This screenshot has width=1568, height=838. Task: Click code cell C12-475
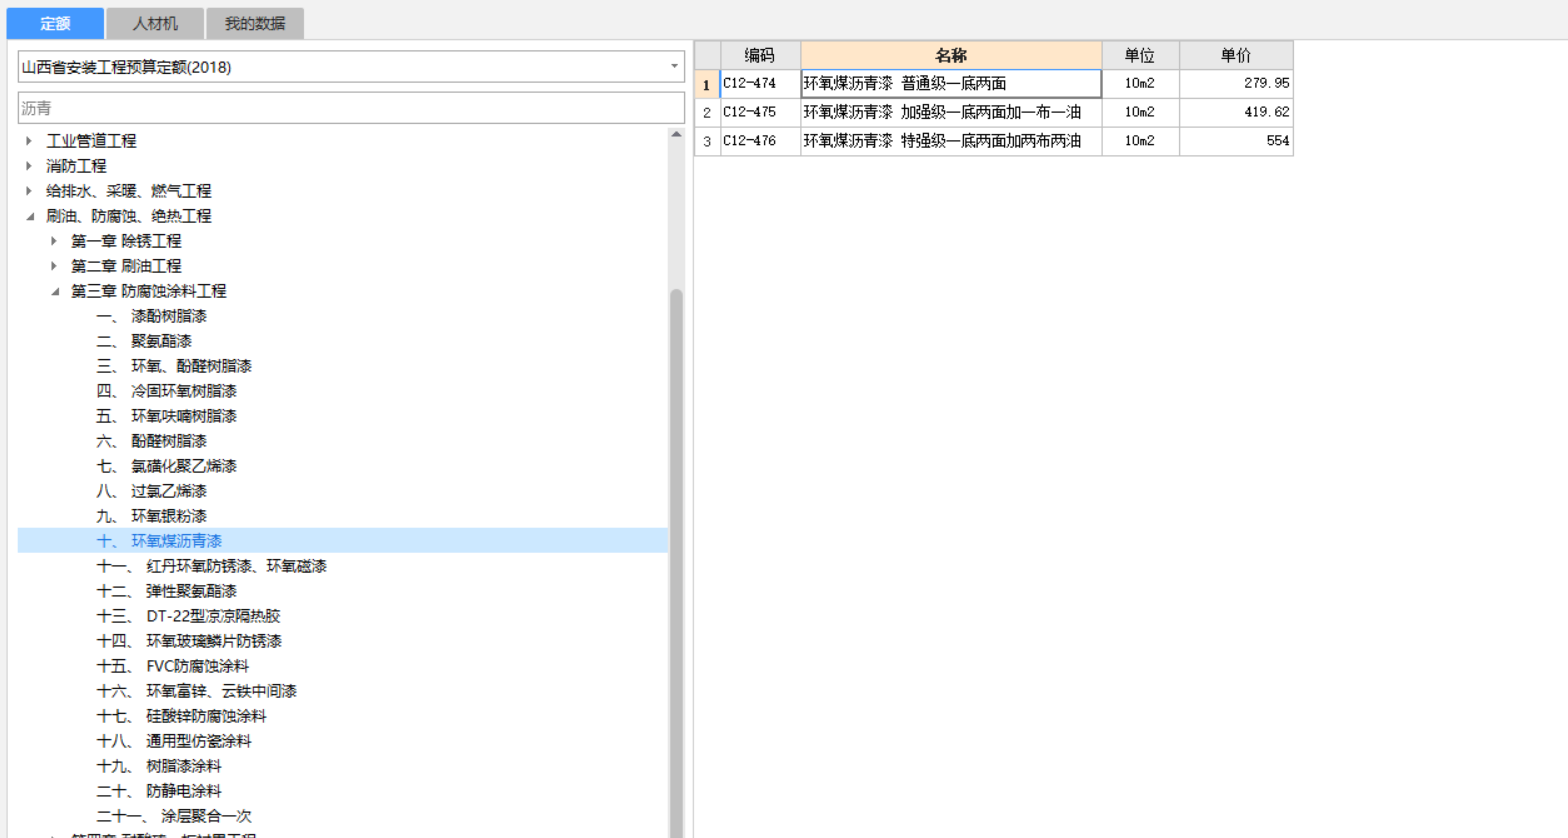760,113
